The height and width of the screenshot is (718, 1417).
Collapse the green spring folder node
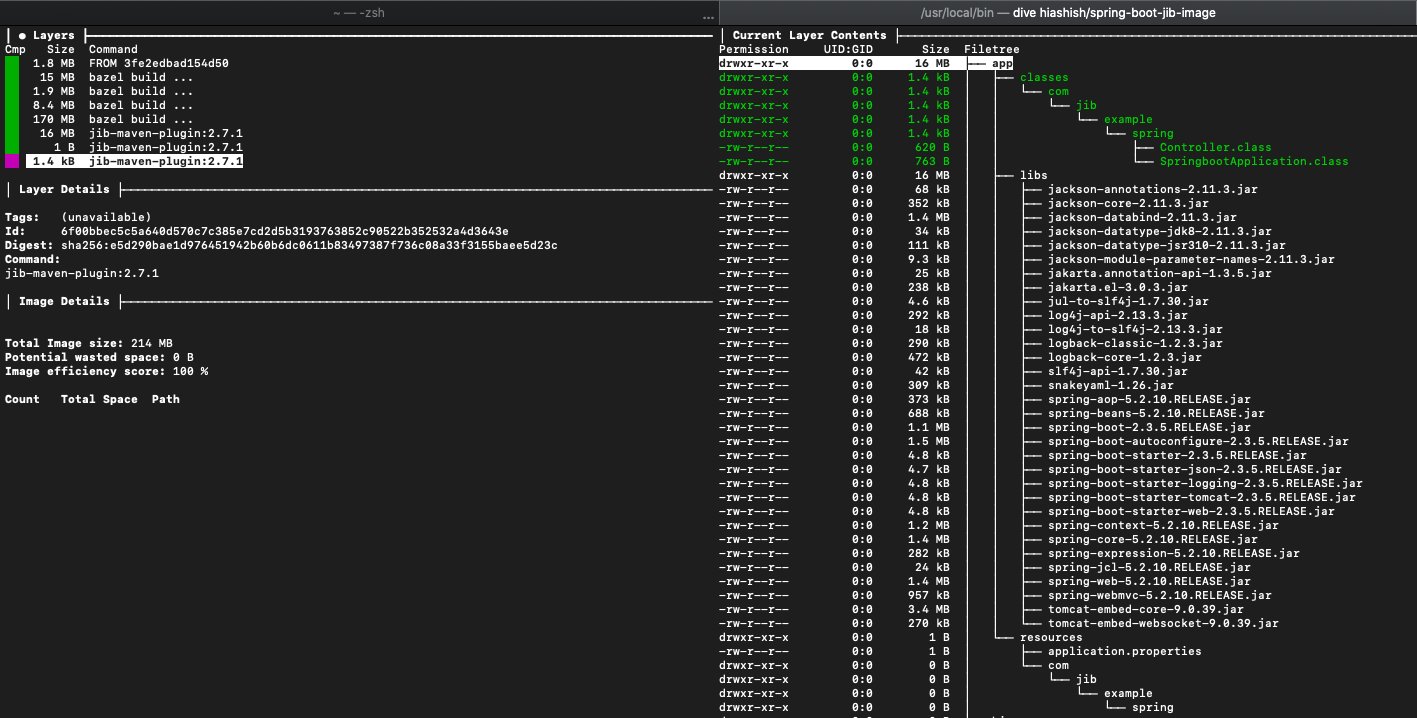[x=1153, y=133]
